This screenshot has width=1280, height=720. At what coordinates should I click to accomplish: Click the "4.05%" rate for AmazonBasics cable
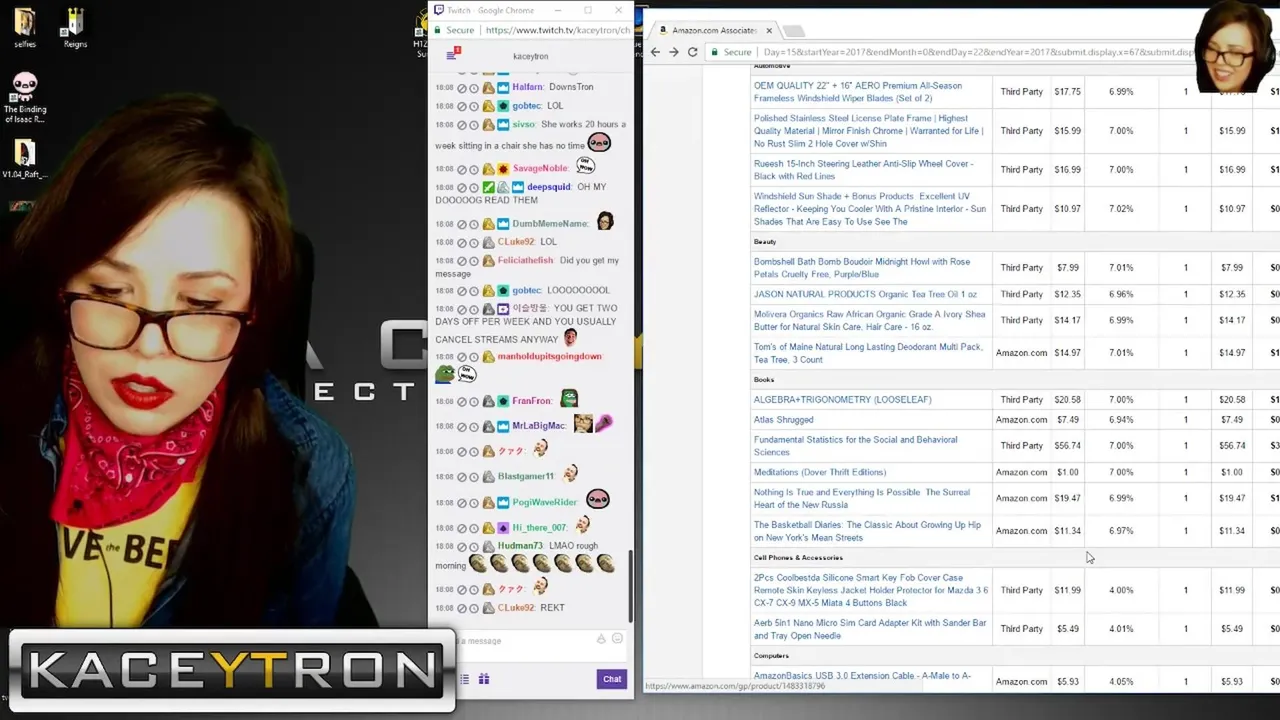point(1121,682)
